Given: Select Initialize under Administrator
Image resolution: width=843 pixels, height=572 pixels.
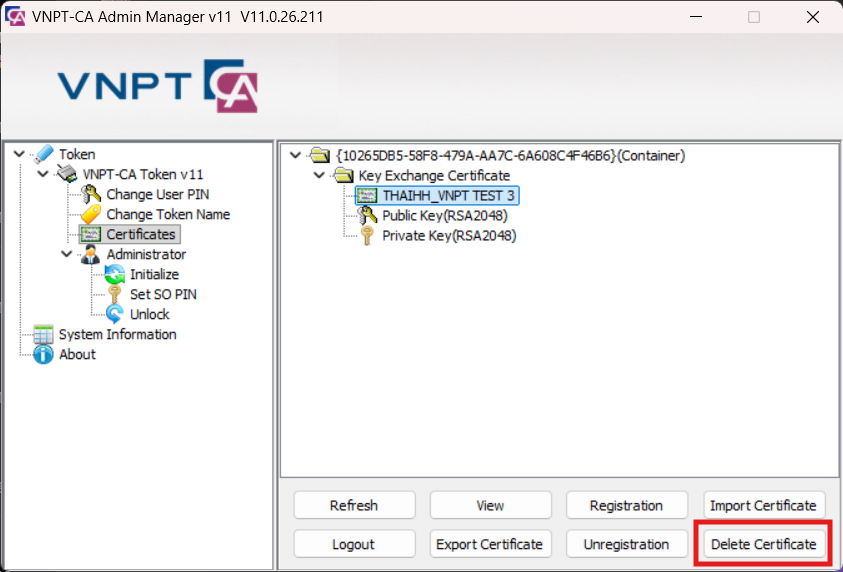Looking at the screenshot, I should tap(154, 274).
